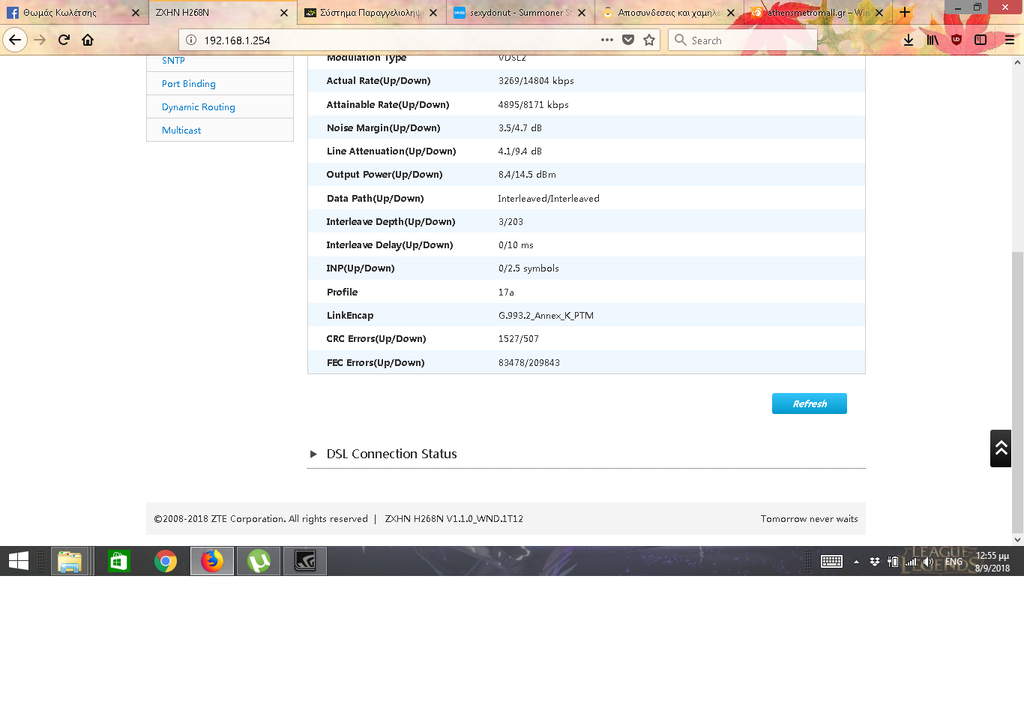The height and width of the screenshot is (720, 1024).
Task: Click the forward navigation arrow
Action: point(40,40)
